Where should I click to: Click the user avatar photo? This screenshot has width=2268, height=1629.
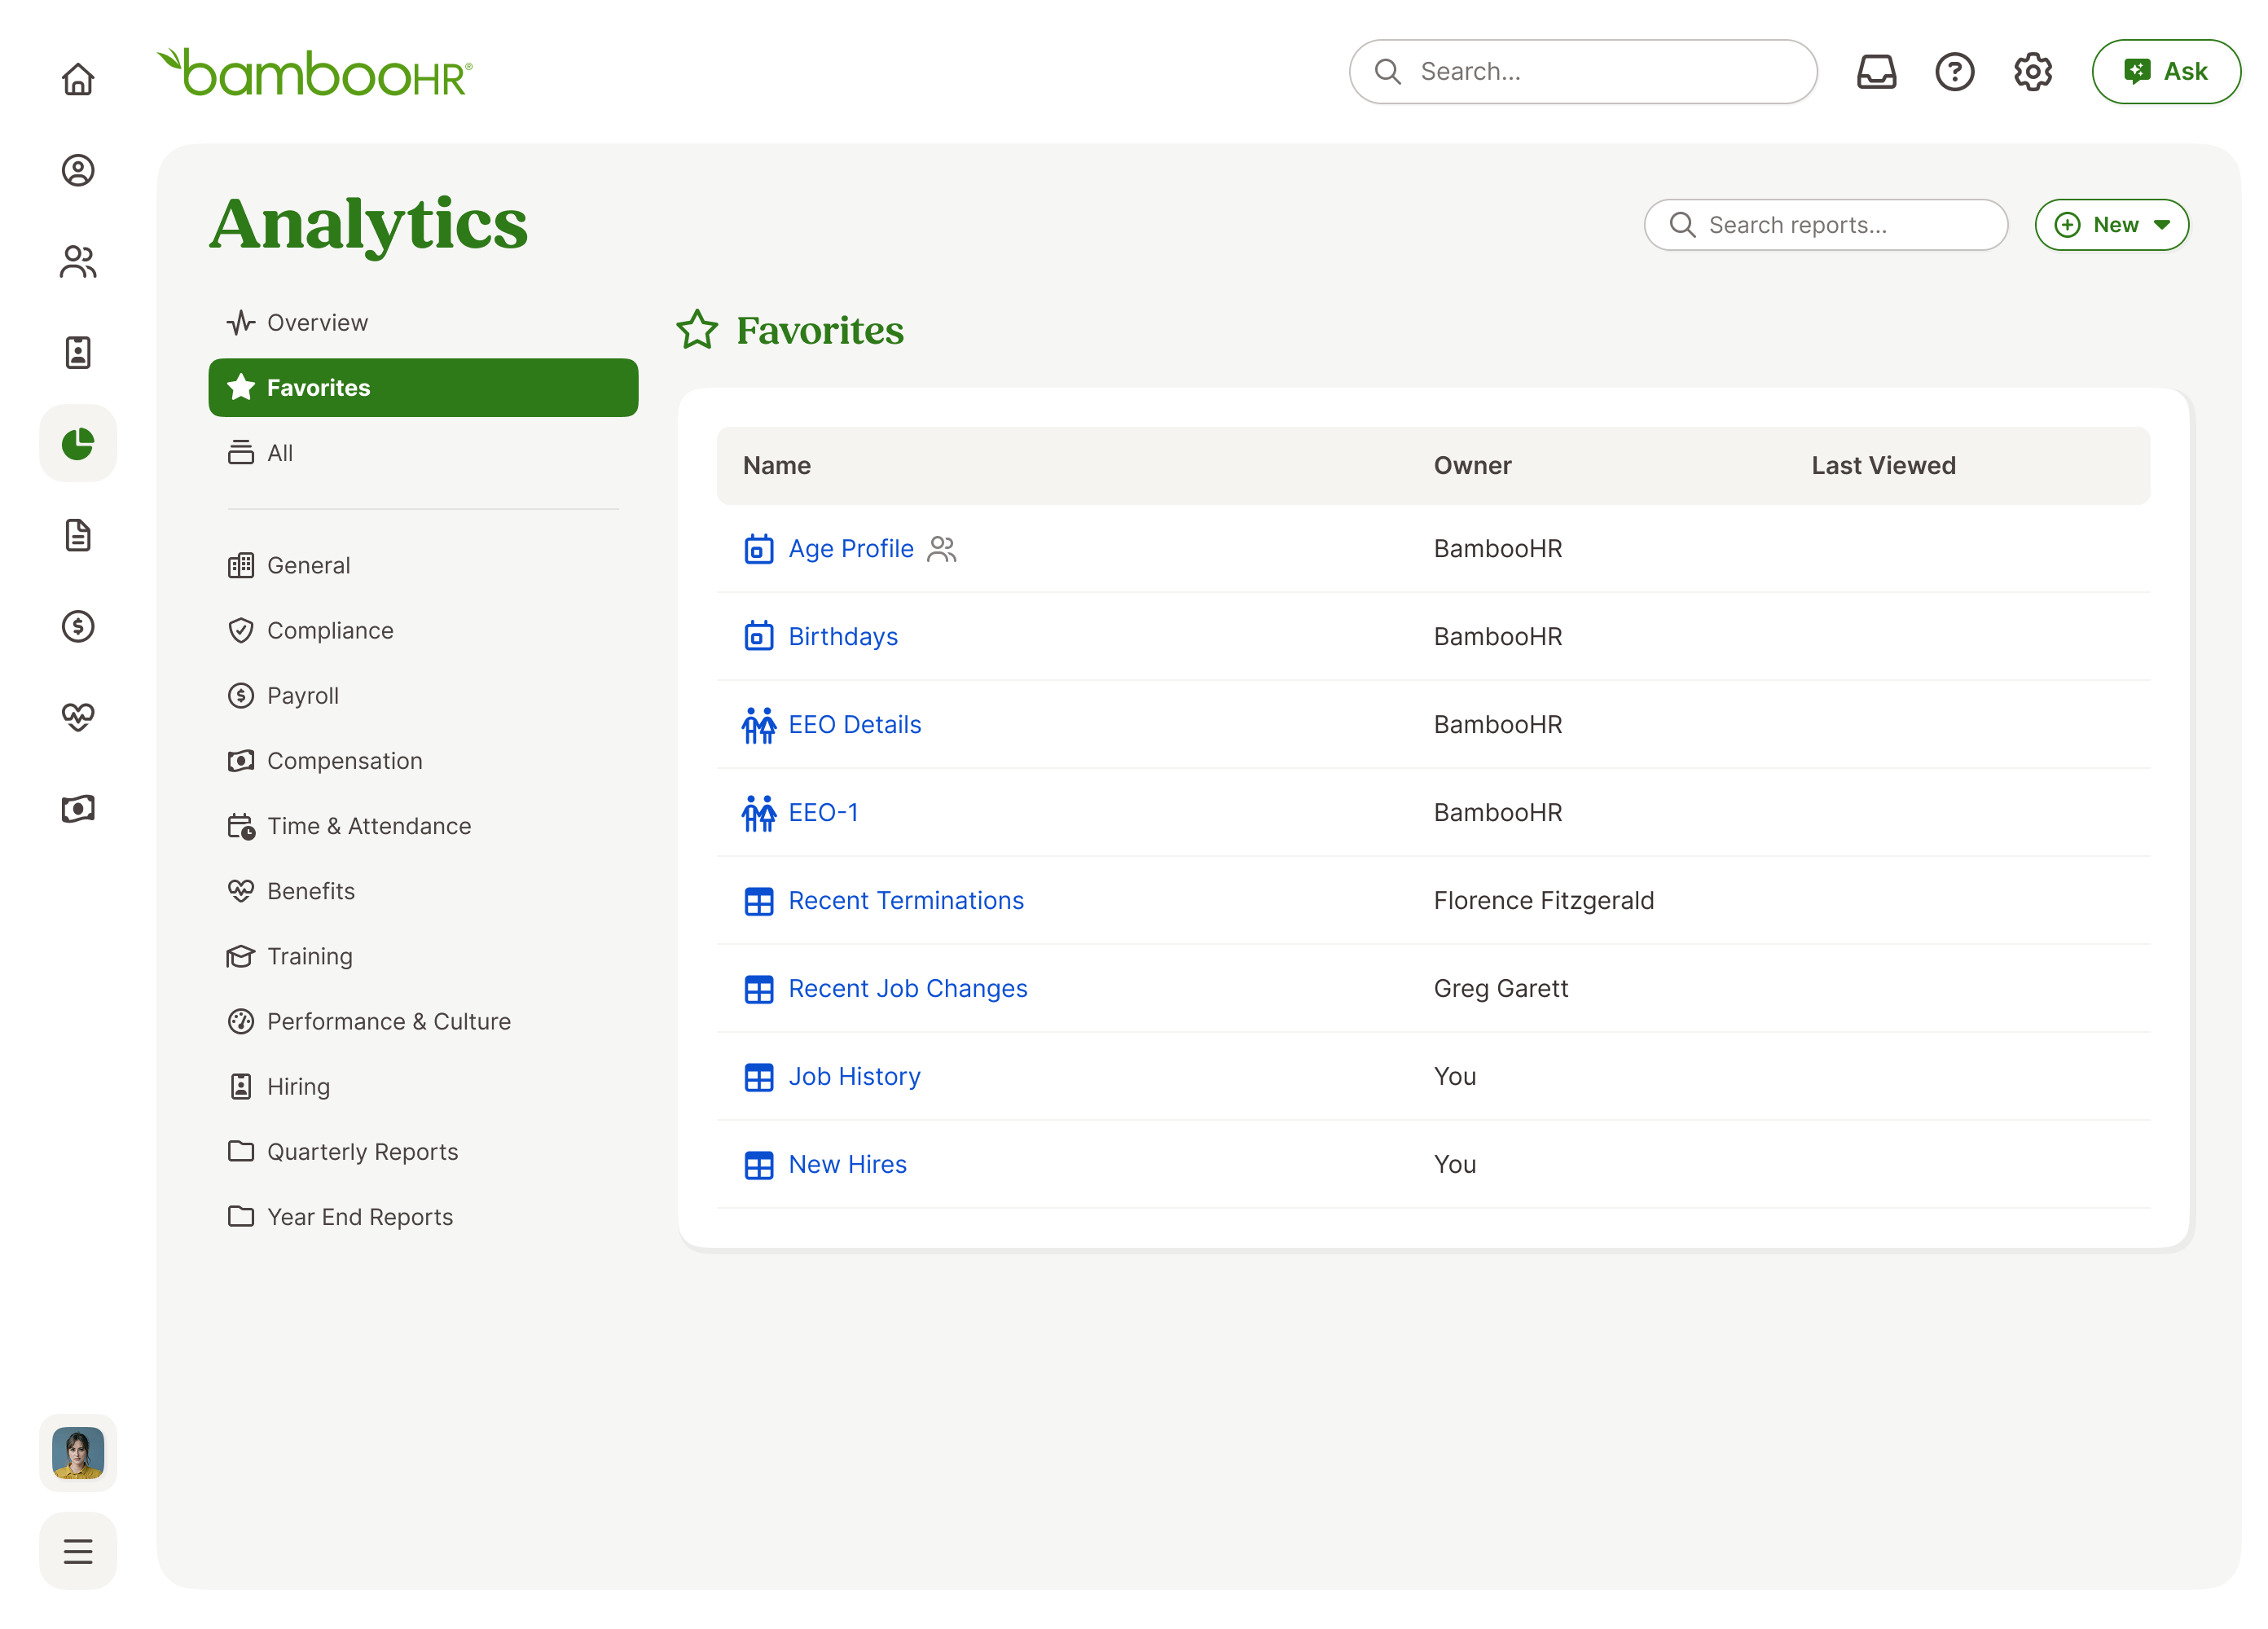pyautogui.click(x=78, y=1452)
